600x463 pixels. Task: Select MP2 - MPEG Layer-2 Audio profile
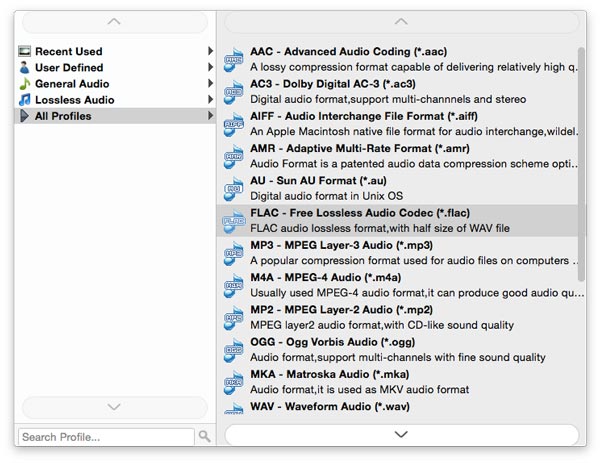(x=398, y=318)
